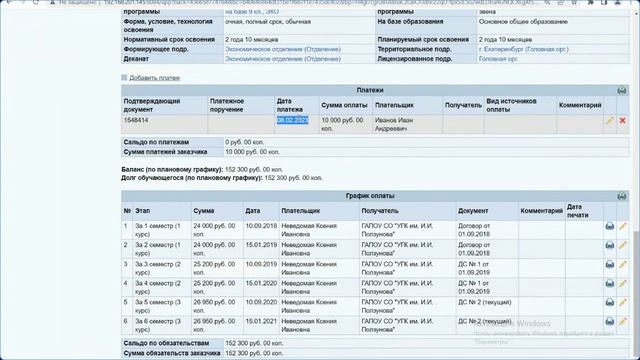
Task: Click the highlighted payment date 08.02.2020
Action: click(293, 120)
